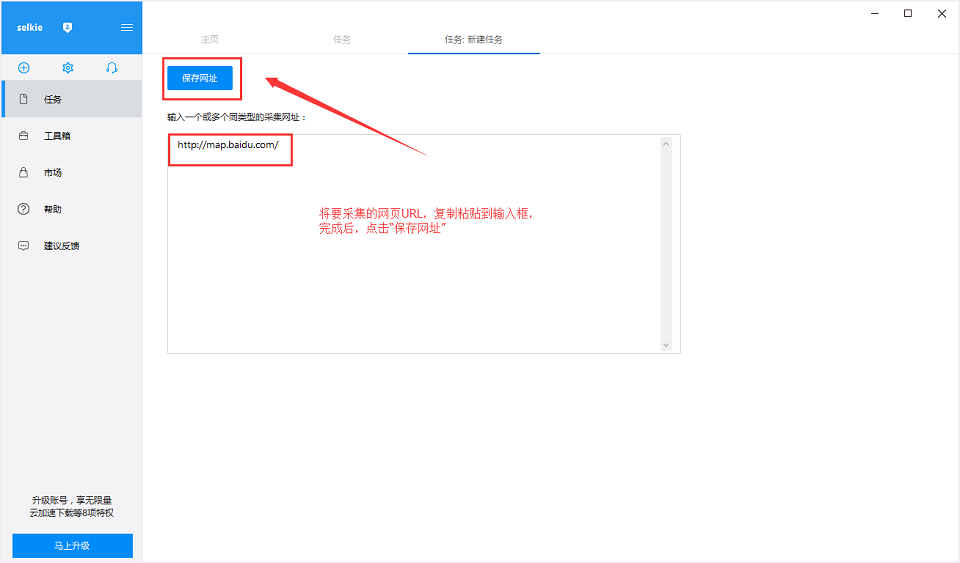This screenshot has height=563, width=960.
Task: Click the plus circle new task icon
Action: [x=24, y=68]
